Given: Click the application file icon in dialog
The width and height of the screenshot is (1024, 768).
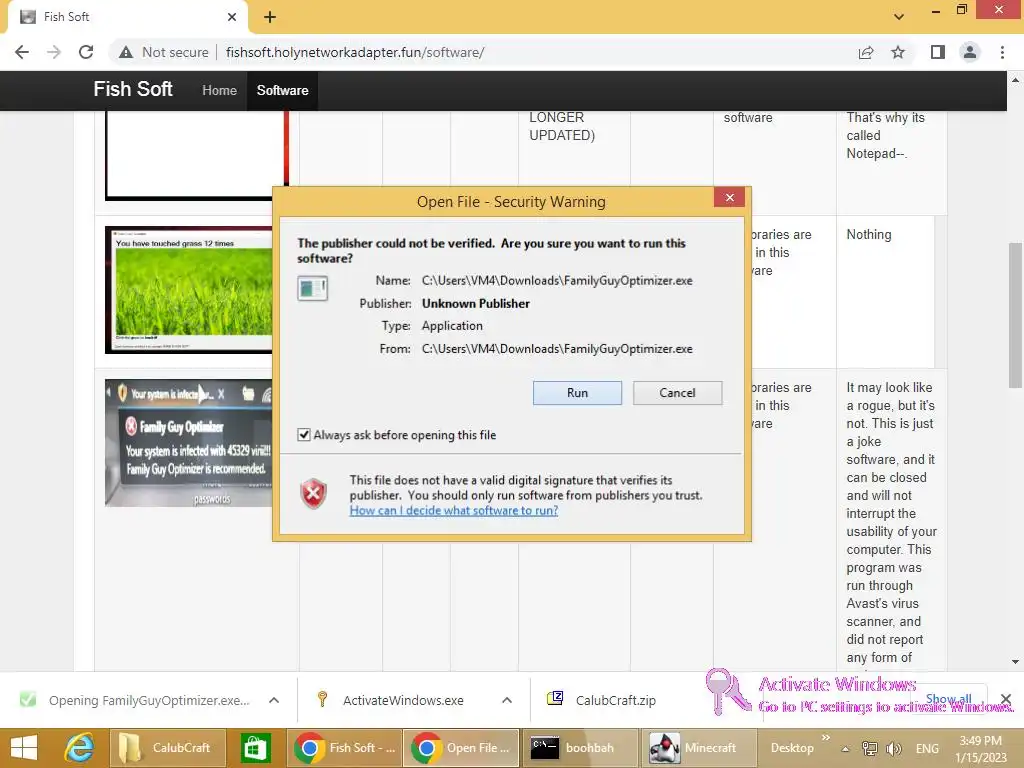Looking at the screenshot, I should tap(312, 288).
